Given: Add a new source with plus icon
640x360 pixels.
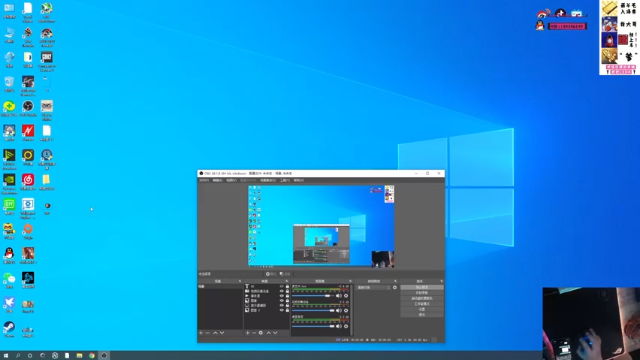Looking at the screenshot, I should [247, 333].
